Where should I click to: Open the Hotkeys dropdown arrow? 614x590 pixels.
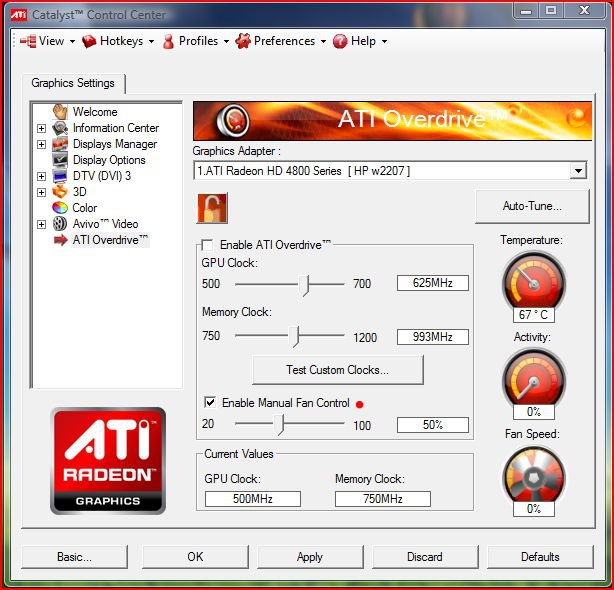[152, 41]
